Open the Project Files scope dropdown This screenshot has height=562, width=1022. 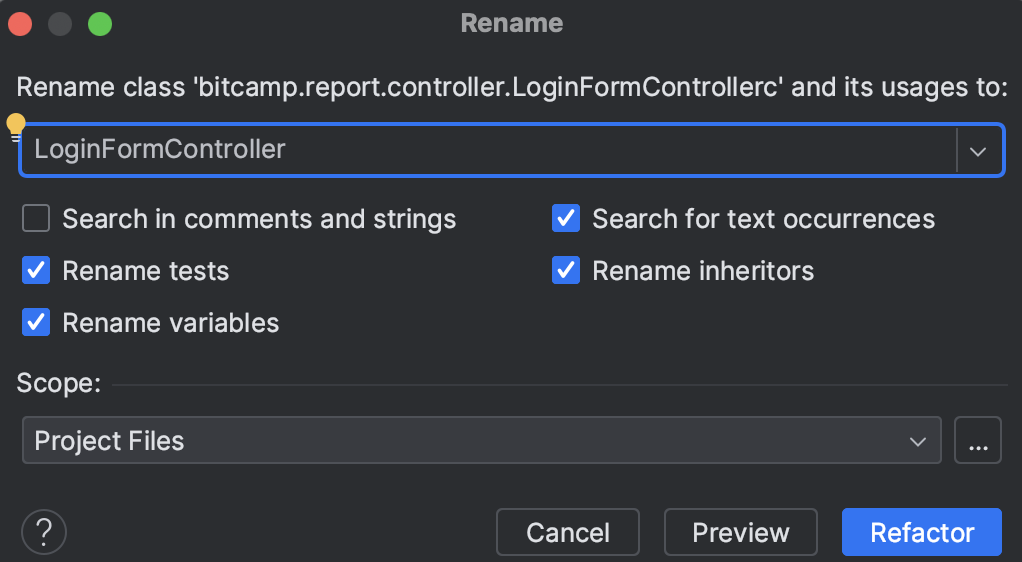(x=481, y=441)
